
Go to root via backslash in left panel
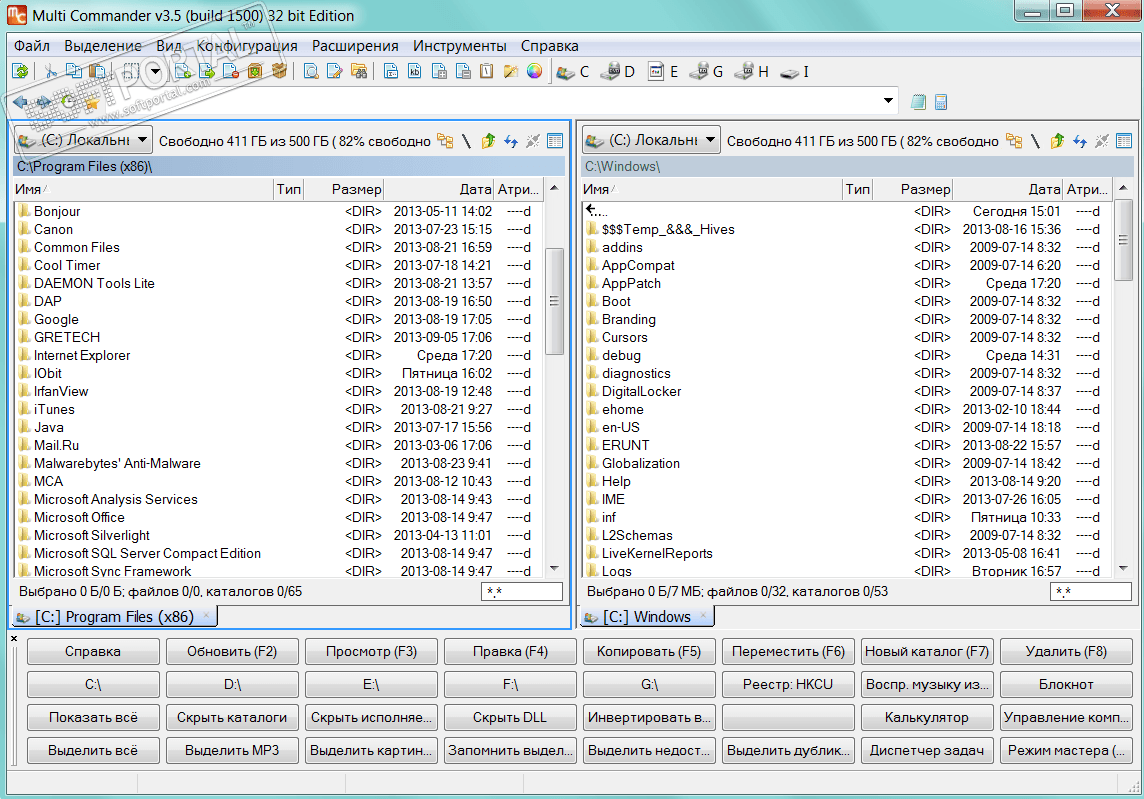[x=466, y=141]
